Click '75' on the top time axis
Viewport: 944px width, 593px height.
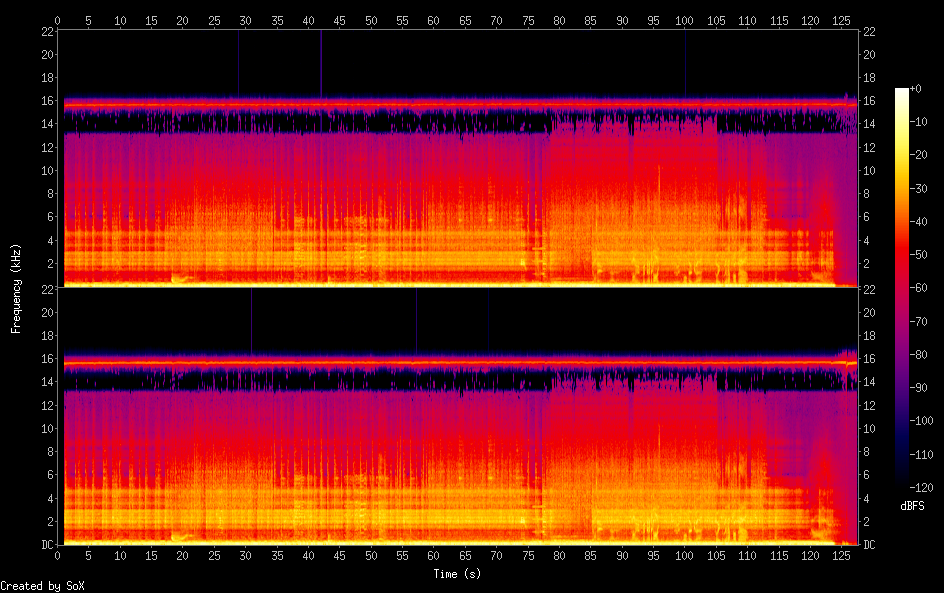(x=528, y=20)
